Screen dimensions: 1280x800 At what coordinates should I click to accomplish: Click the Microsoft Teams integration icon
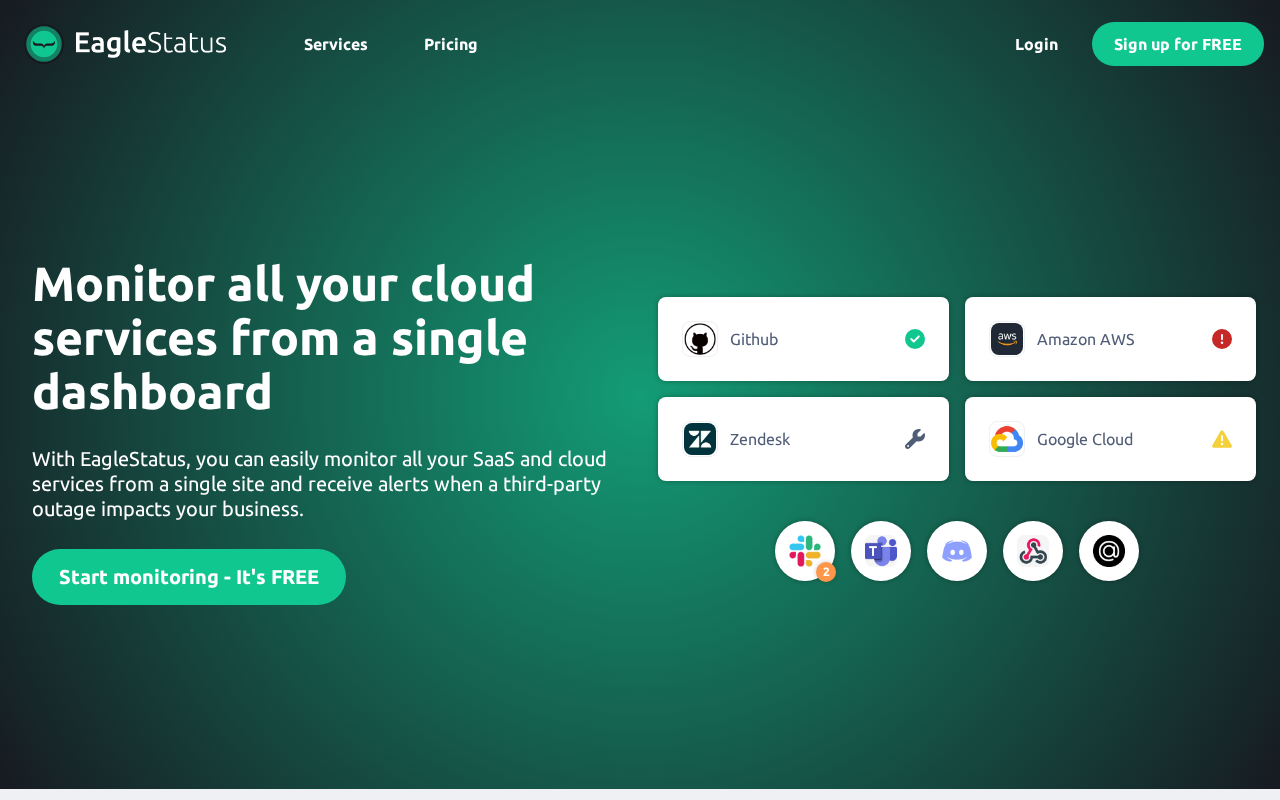pos(881,551)
